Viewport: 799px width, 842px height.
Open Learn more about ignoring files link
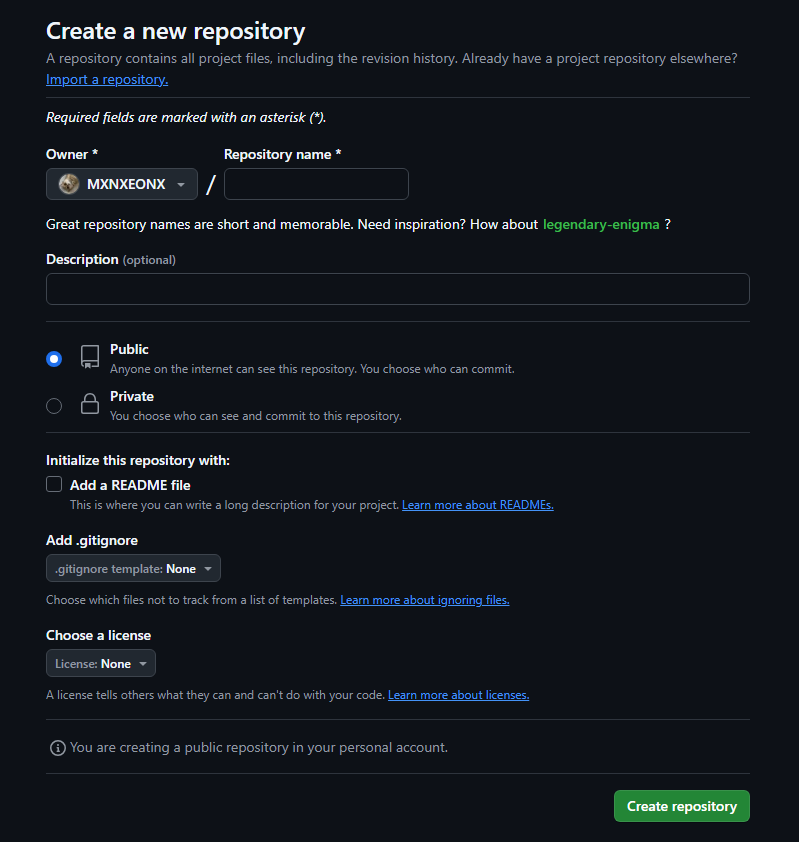point(424,599)
